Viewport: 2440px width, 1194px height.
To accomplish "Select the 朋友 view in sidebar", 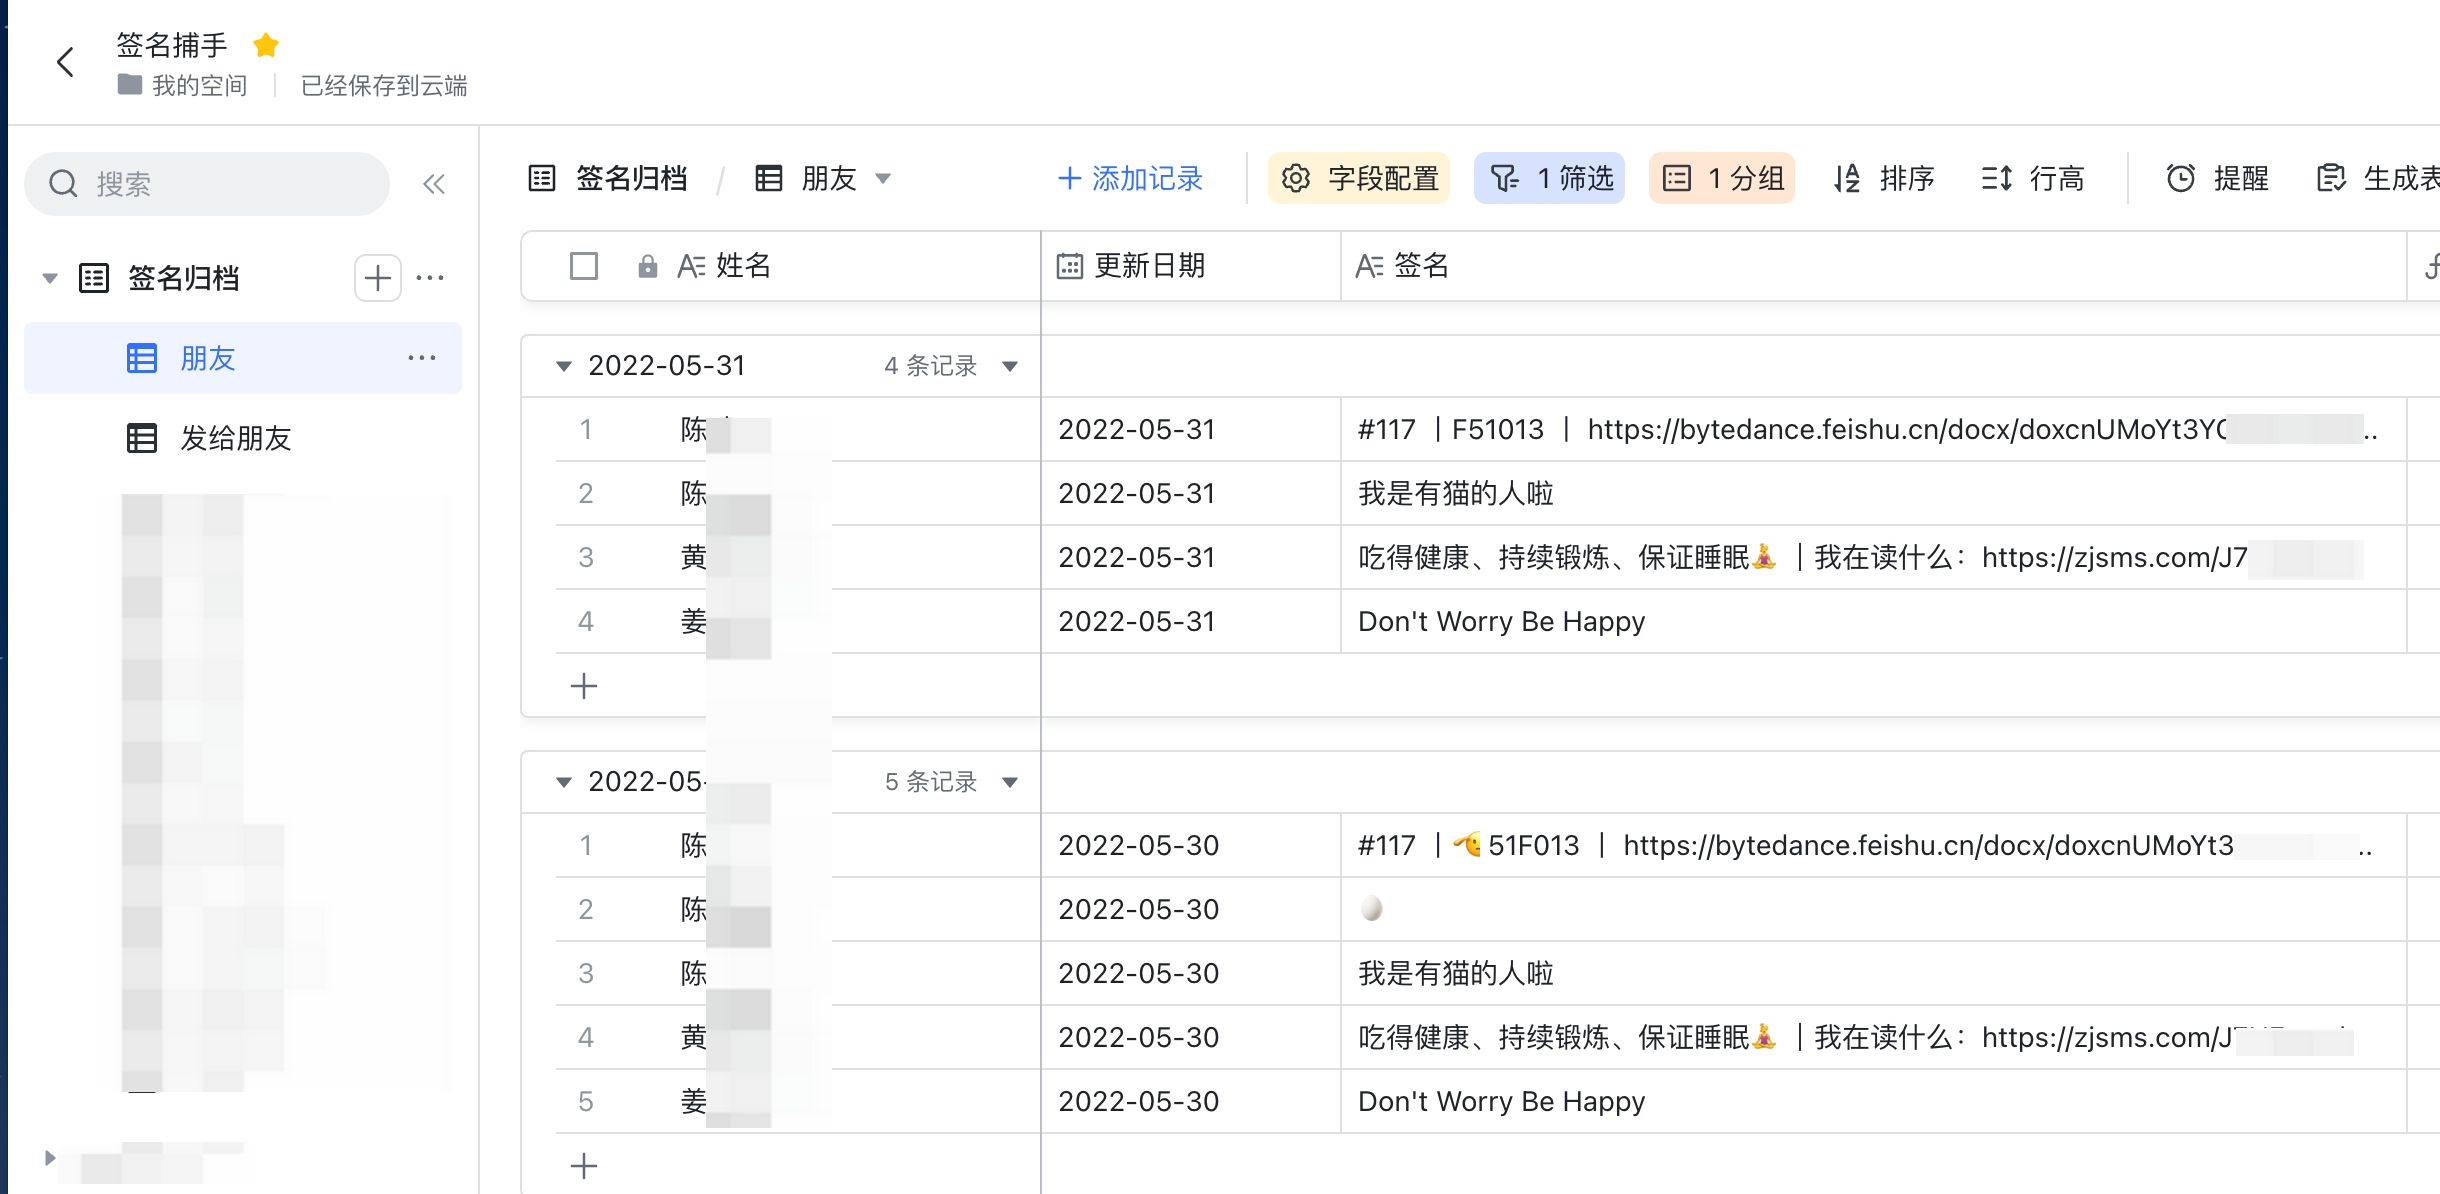I will coord(243,358).
